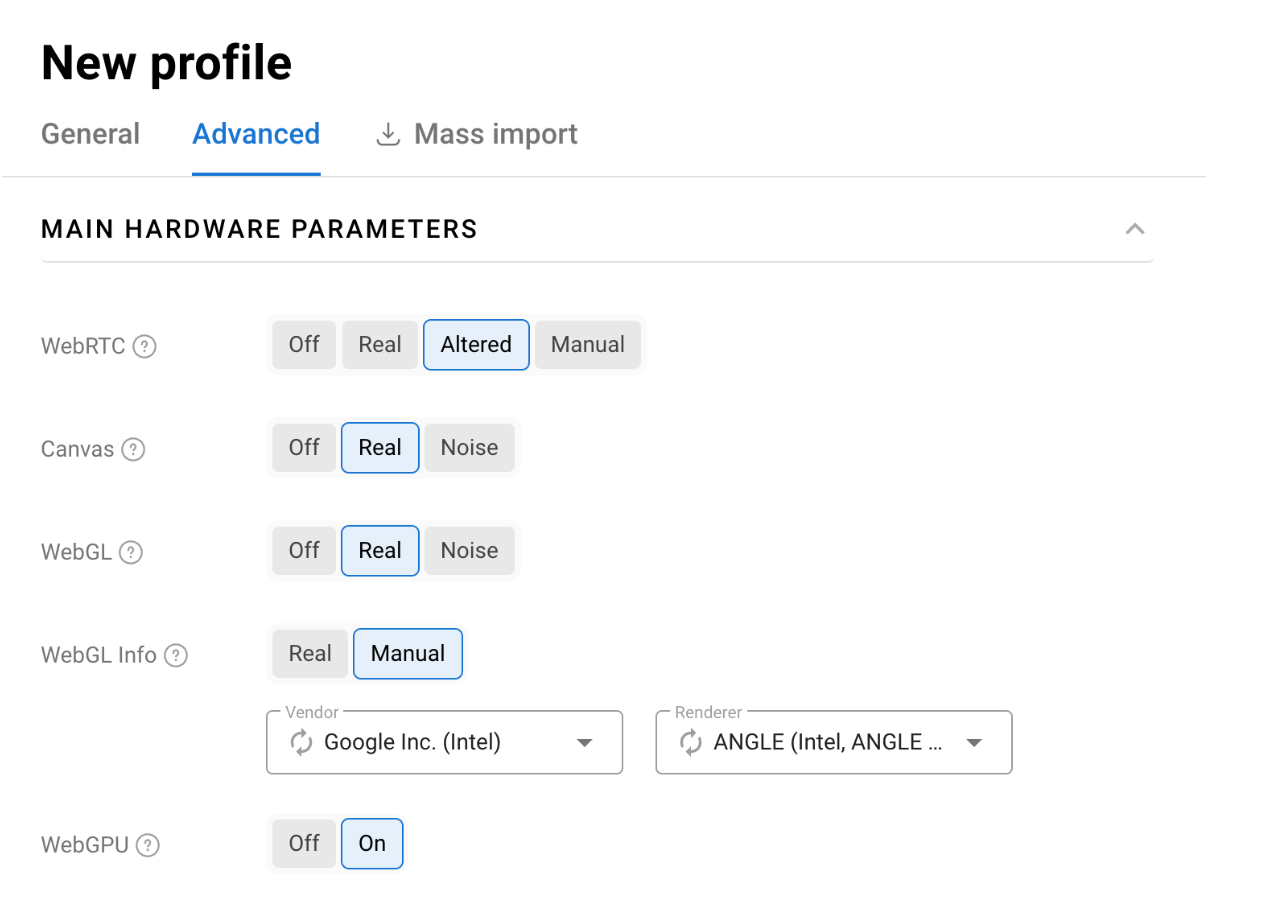The height and width of the screenshot is (908, 1266).
Task: Select Real for WebRTC
Action: [380, 345]
